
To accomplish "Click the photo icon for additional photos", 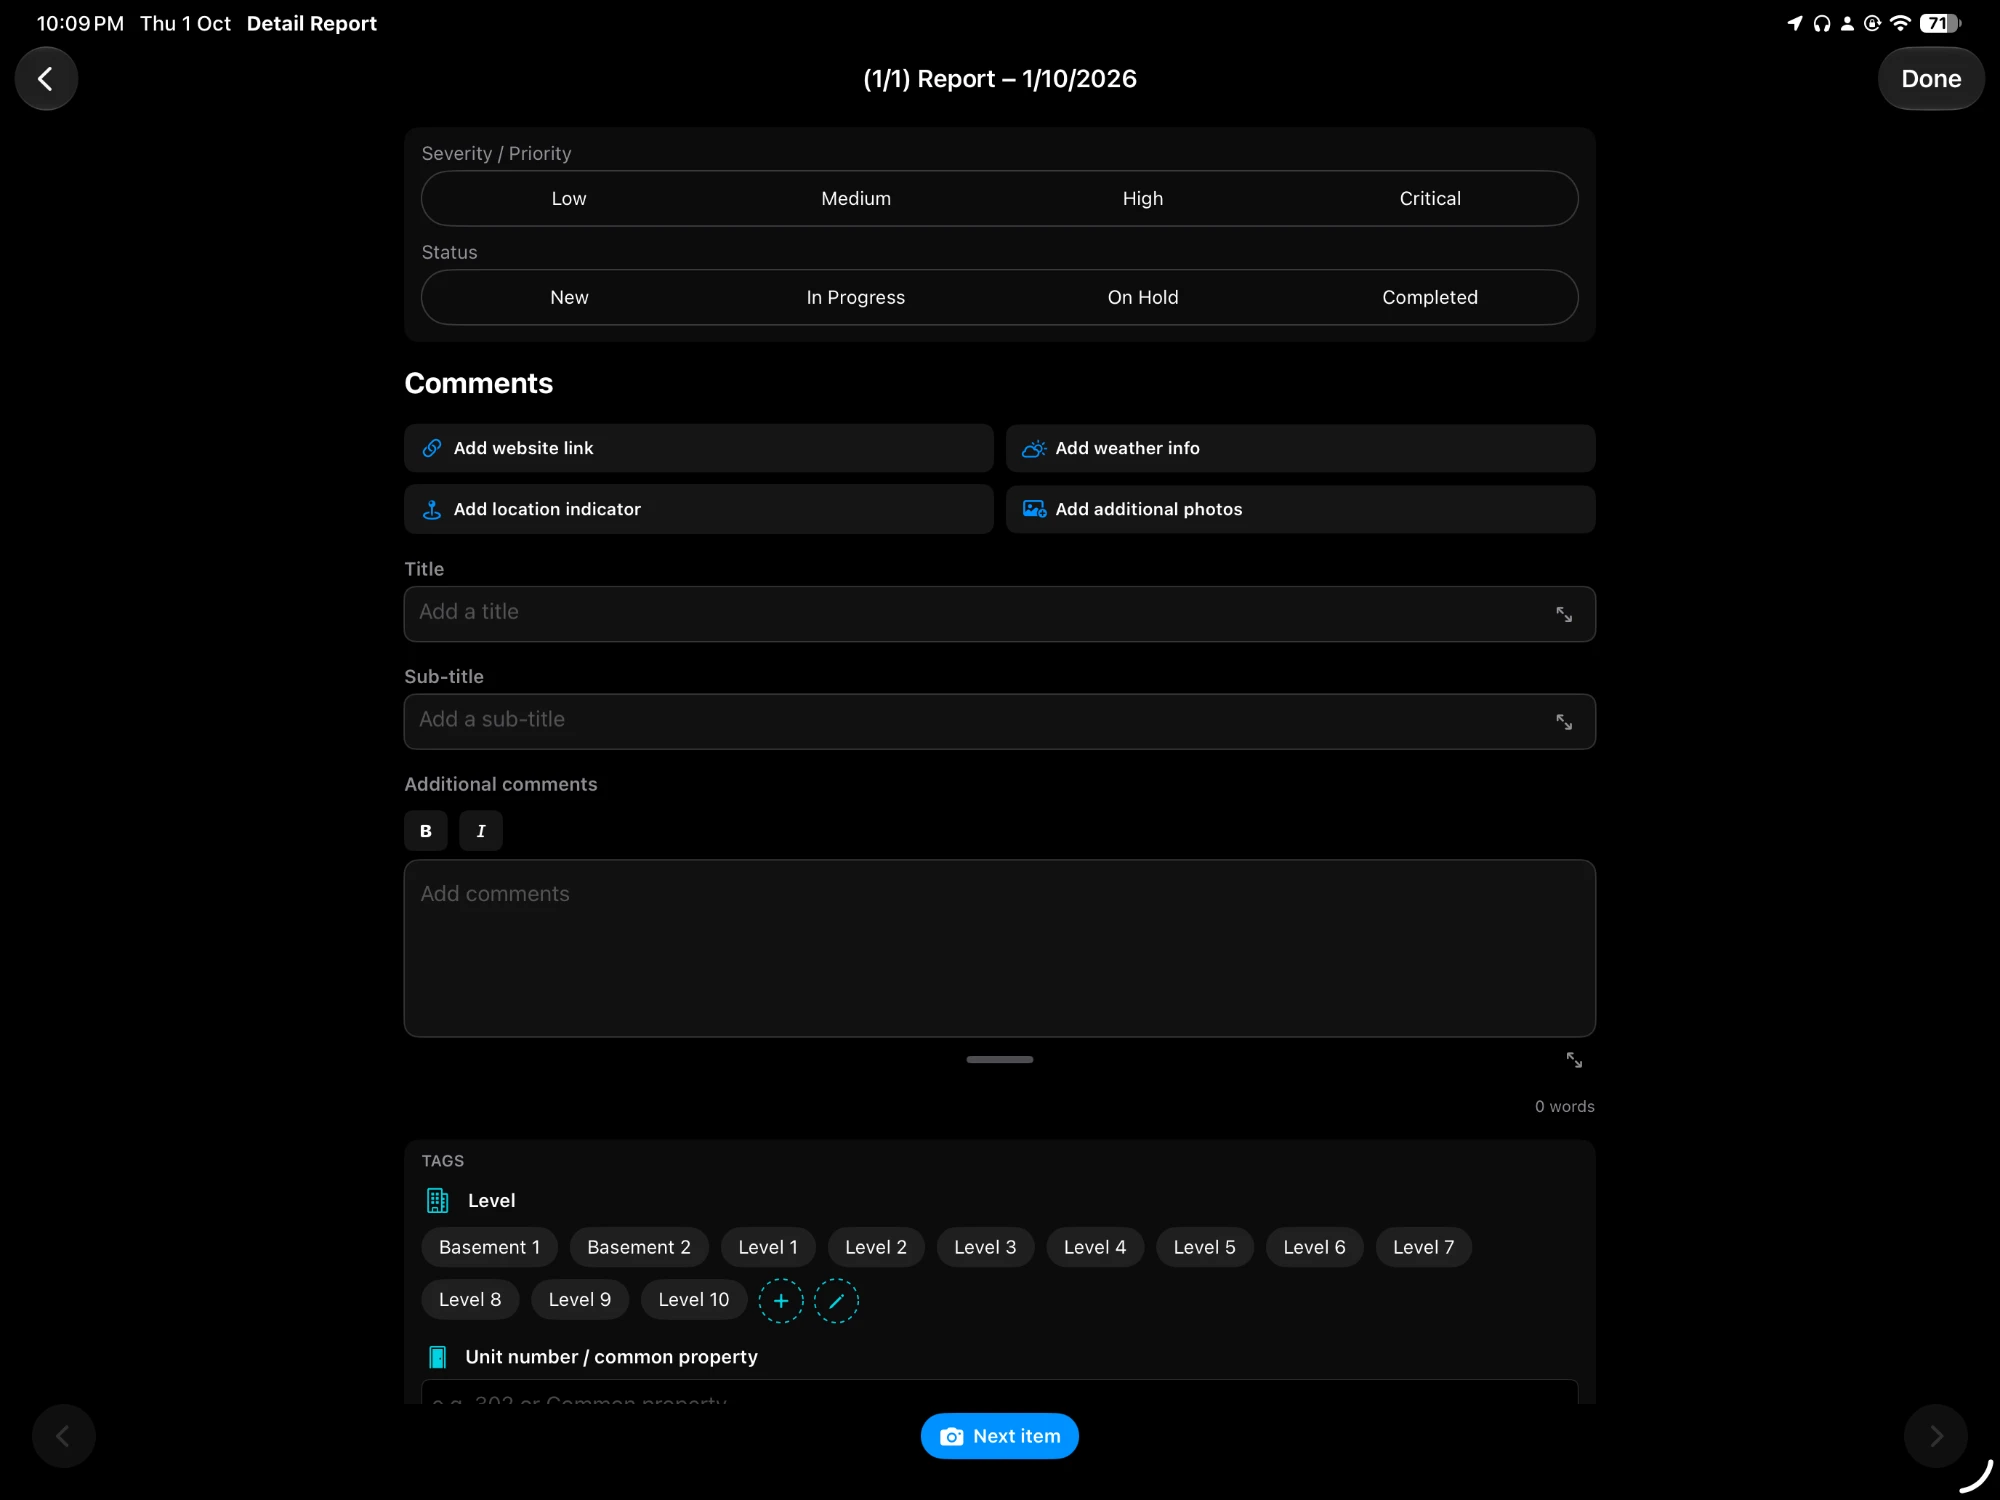I will (1034, 509).
